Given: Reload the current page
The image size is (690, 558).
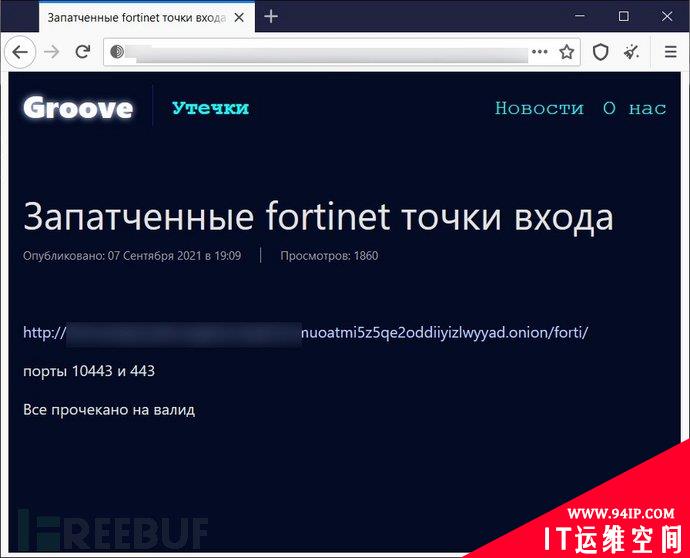Looking at the screenshot, I should click(x=83, y=52).
